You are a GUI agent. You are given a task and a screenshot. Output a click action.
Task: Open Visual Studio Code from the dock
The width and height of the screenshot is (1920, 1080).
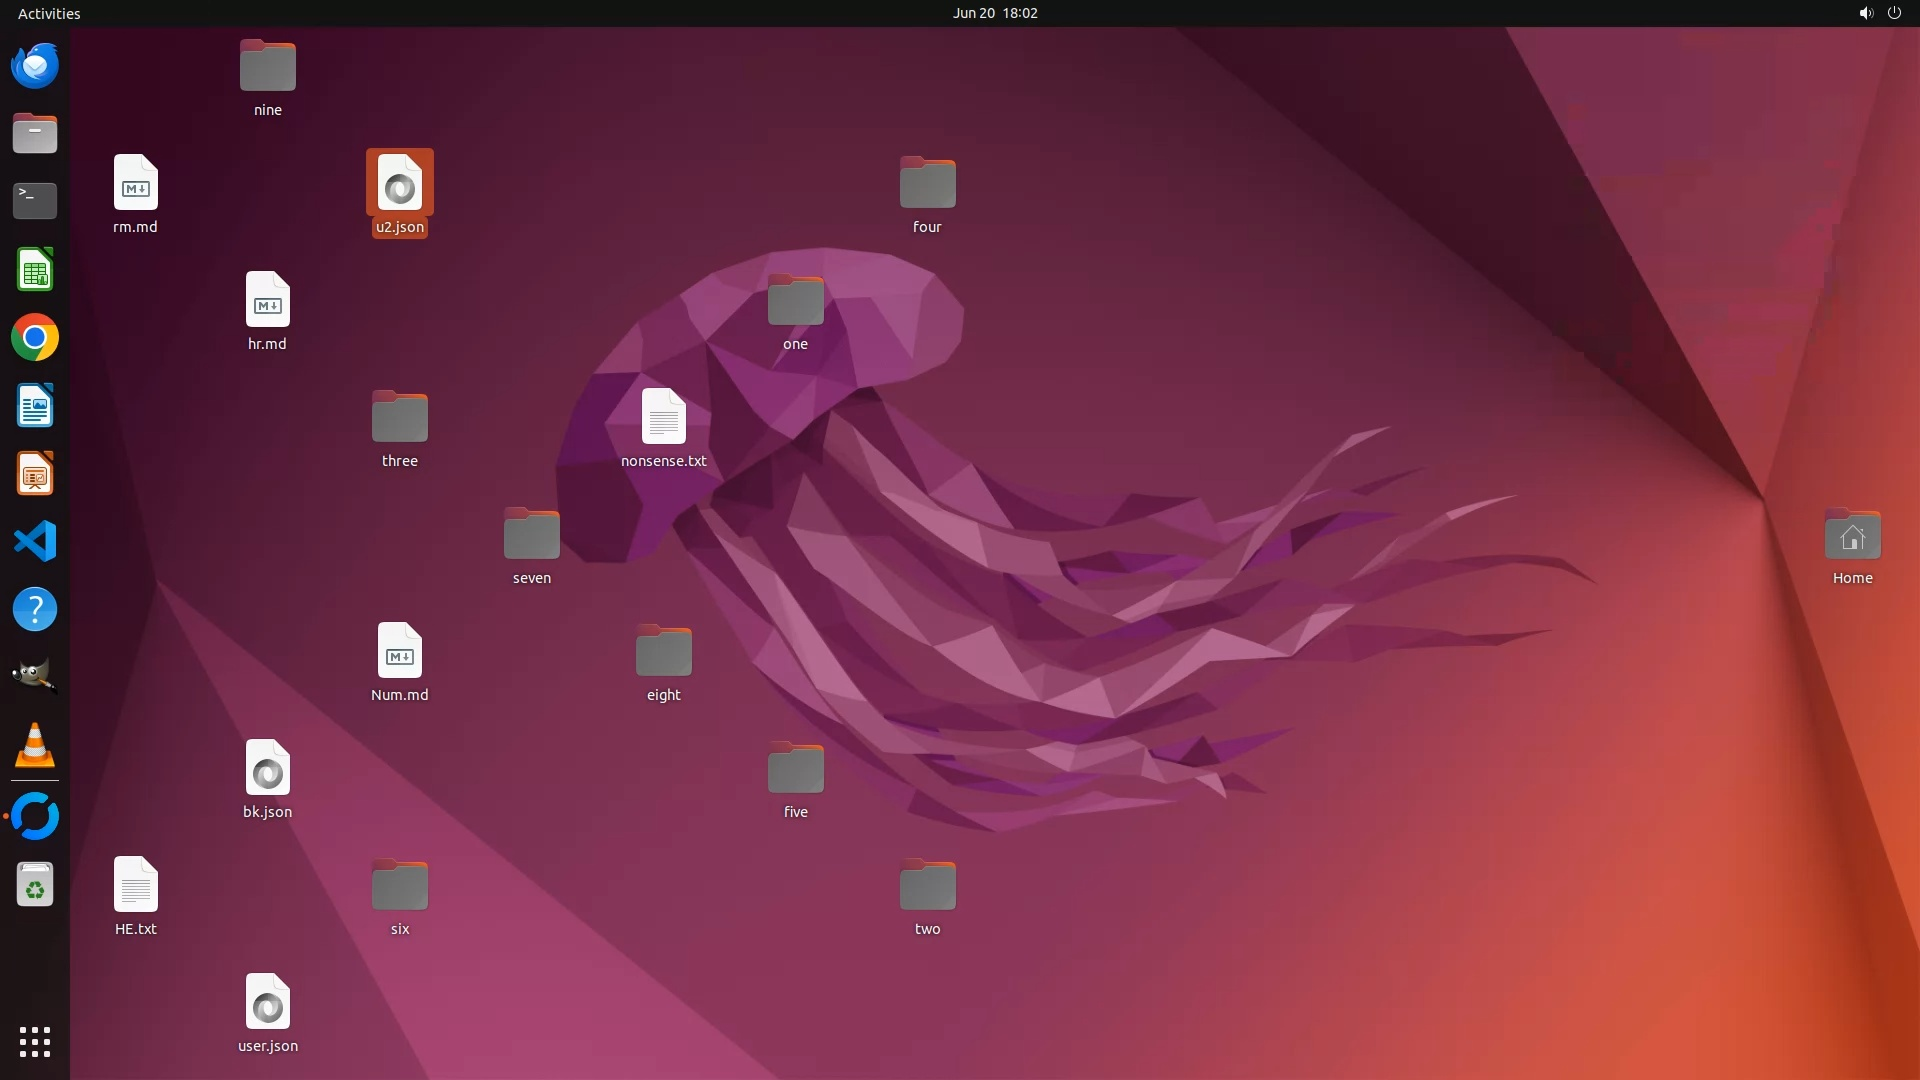tap(35, 542)
